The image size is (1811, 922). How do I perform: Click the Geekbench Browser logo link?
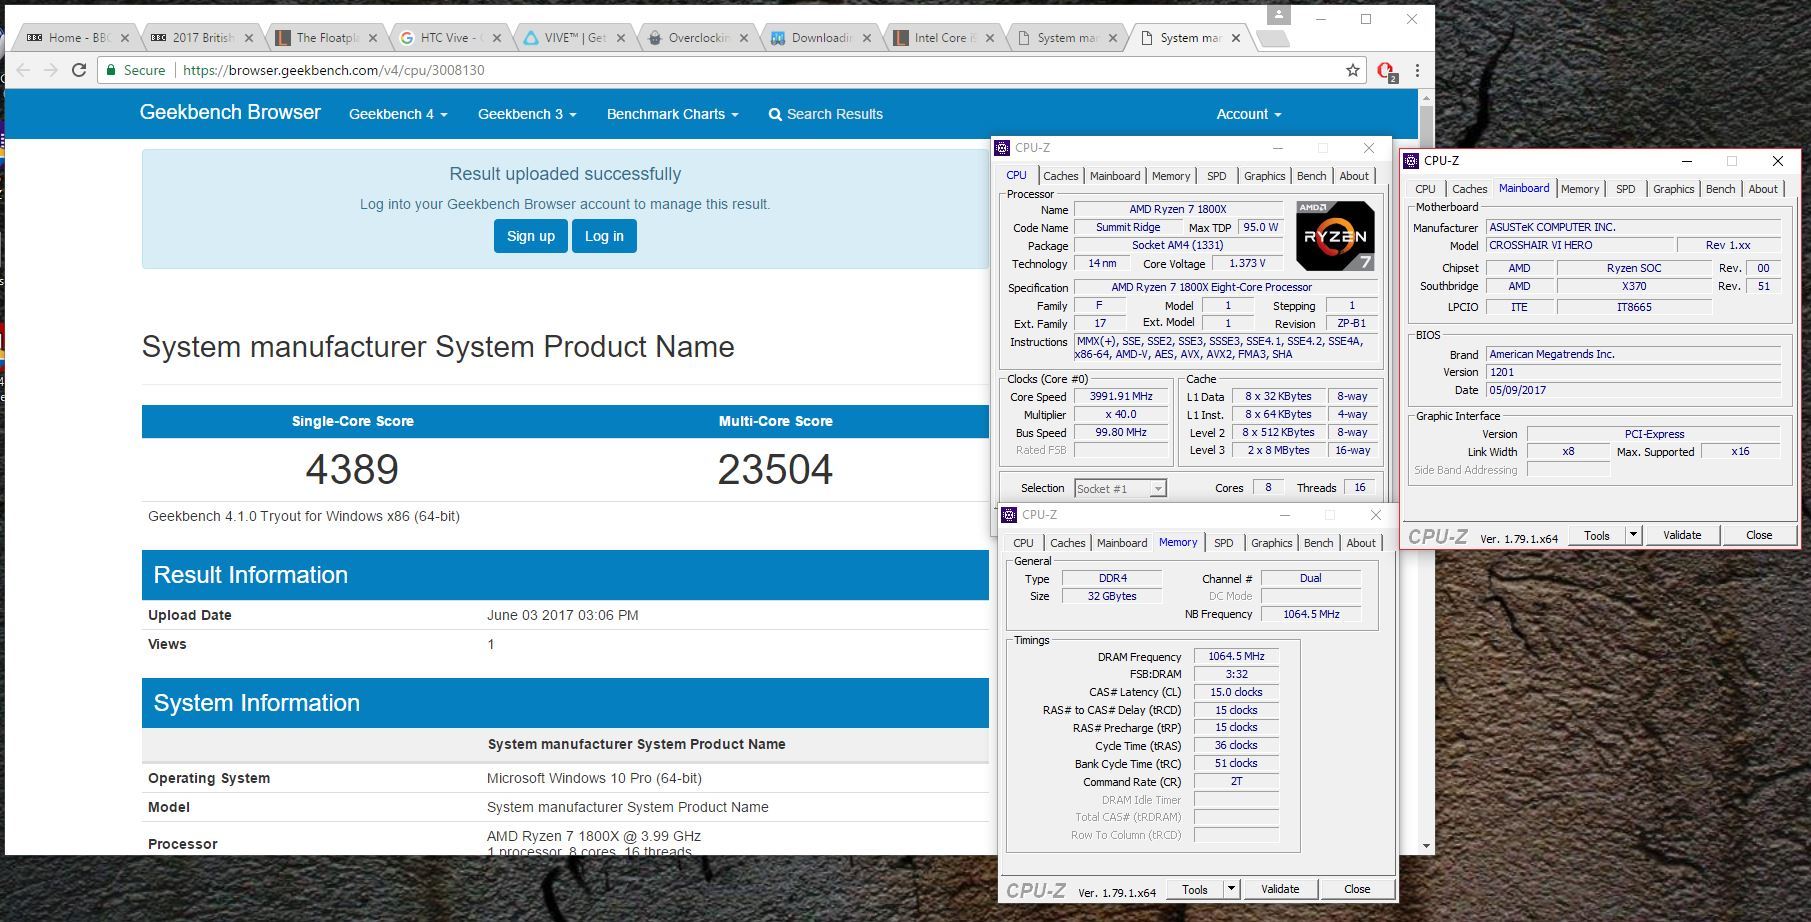point(230,112)
